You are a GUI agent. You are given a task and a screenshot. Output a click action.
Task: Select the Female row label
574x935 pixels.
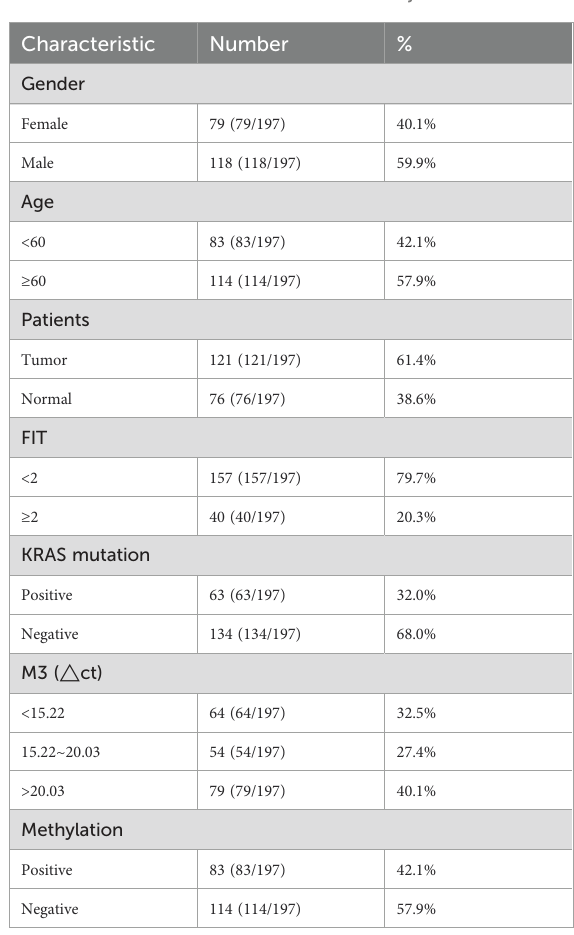[x=45, y=124]
